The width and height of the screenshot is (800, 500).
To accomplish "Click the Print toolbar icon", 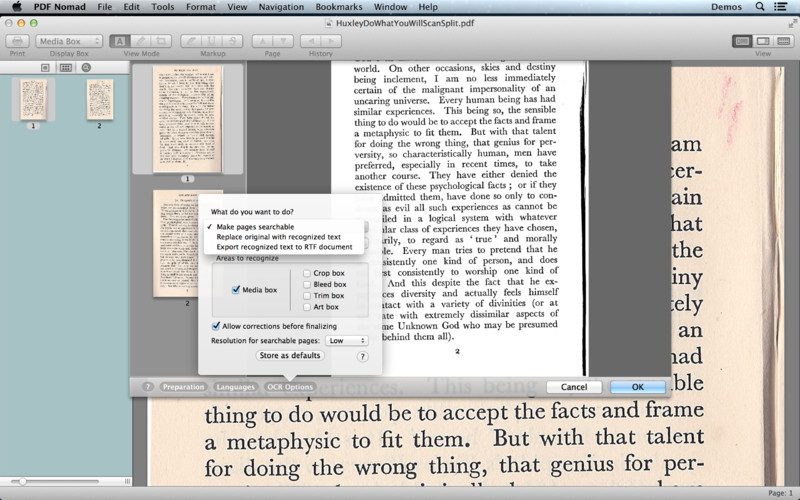I will (x=17, y=41).
